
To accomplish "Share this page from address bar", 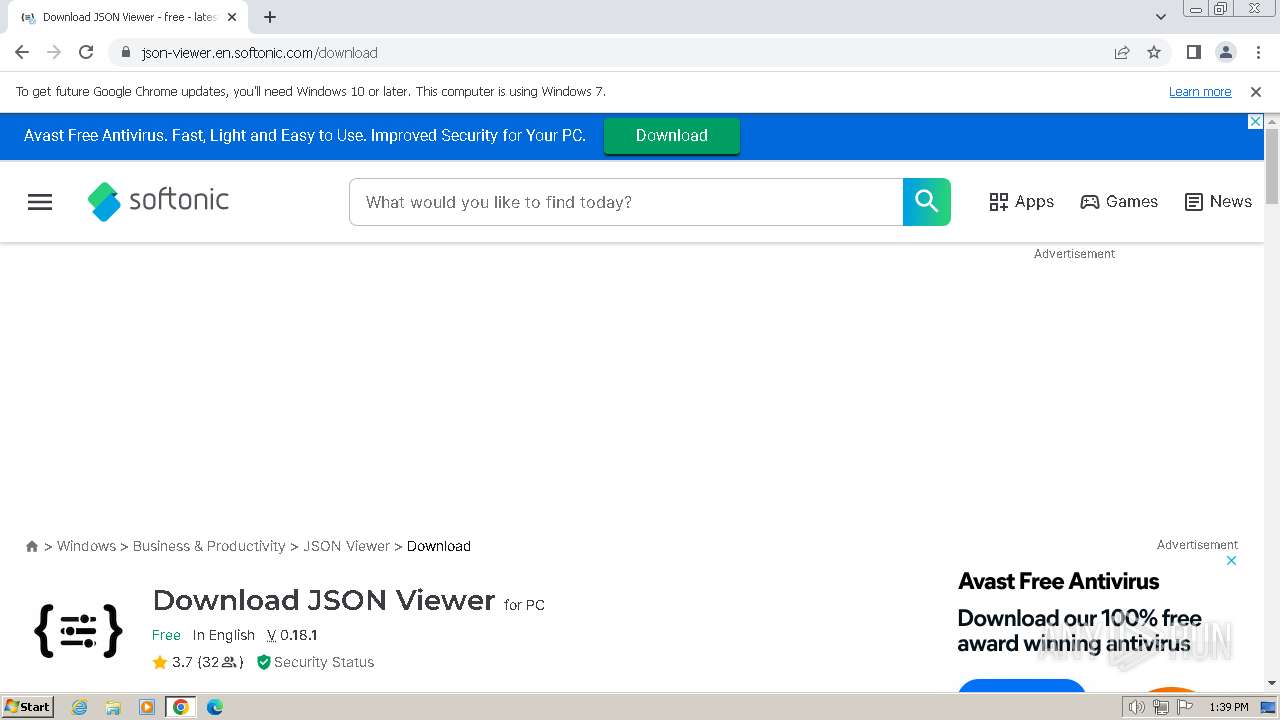I will pos(1122,53).
